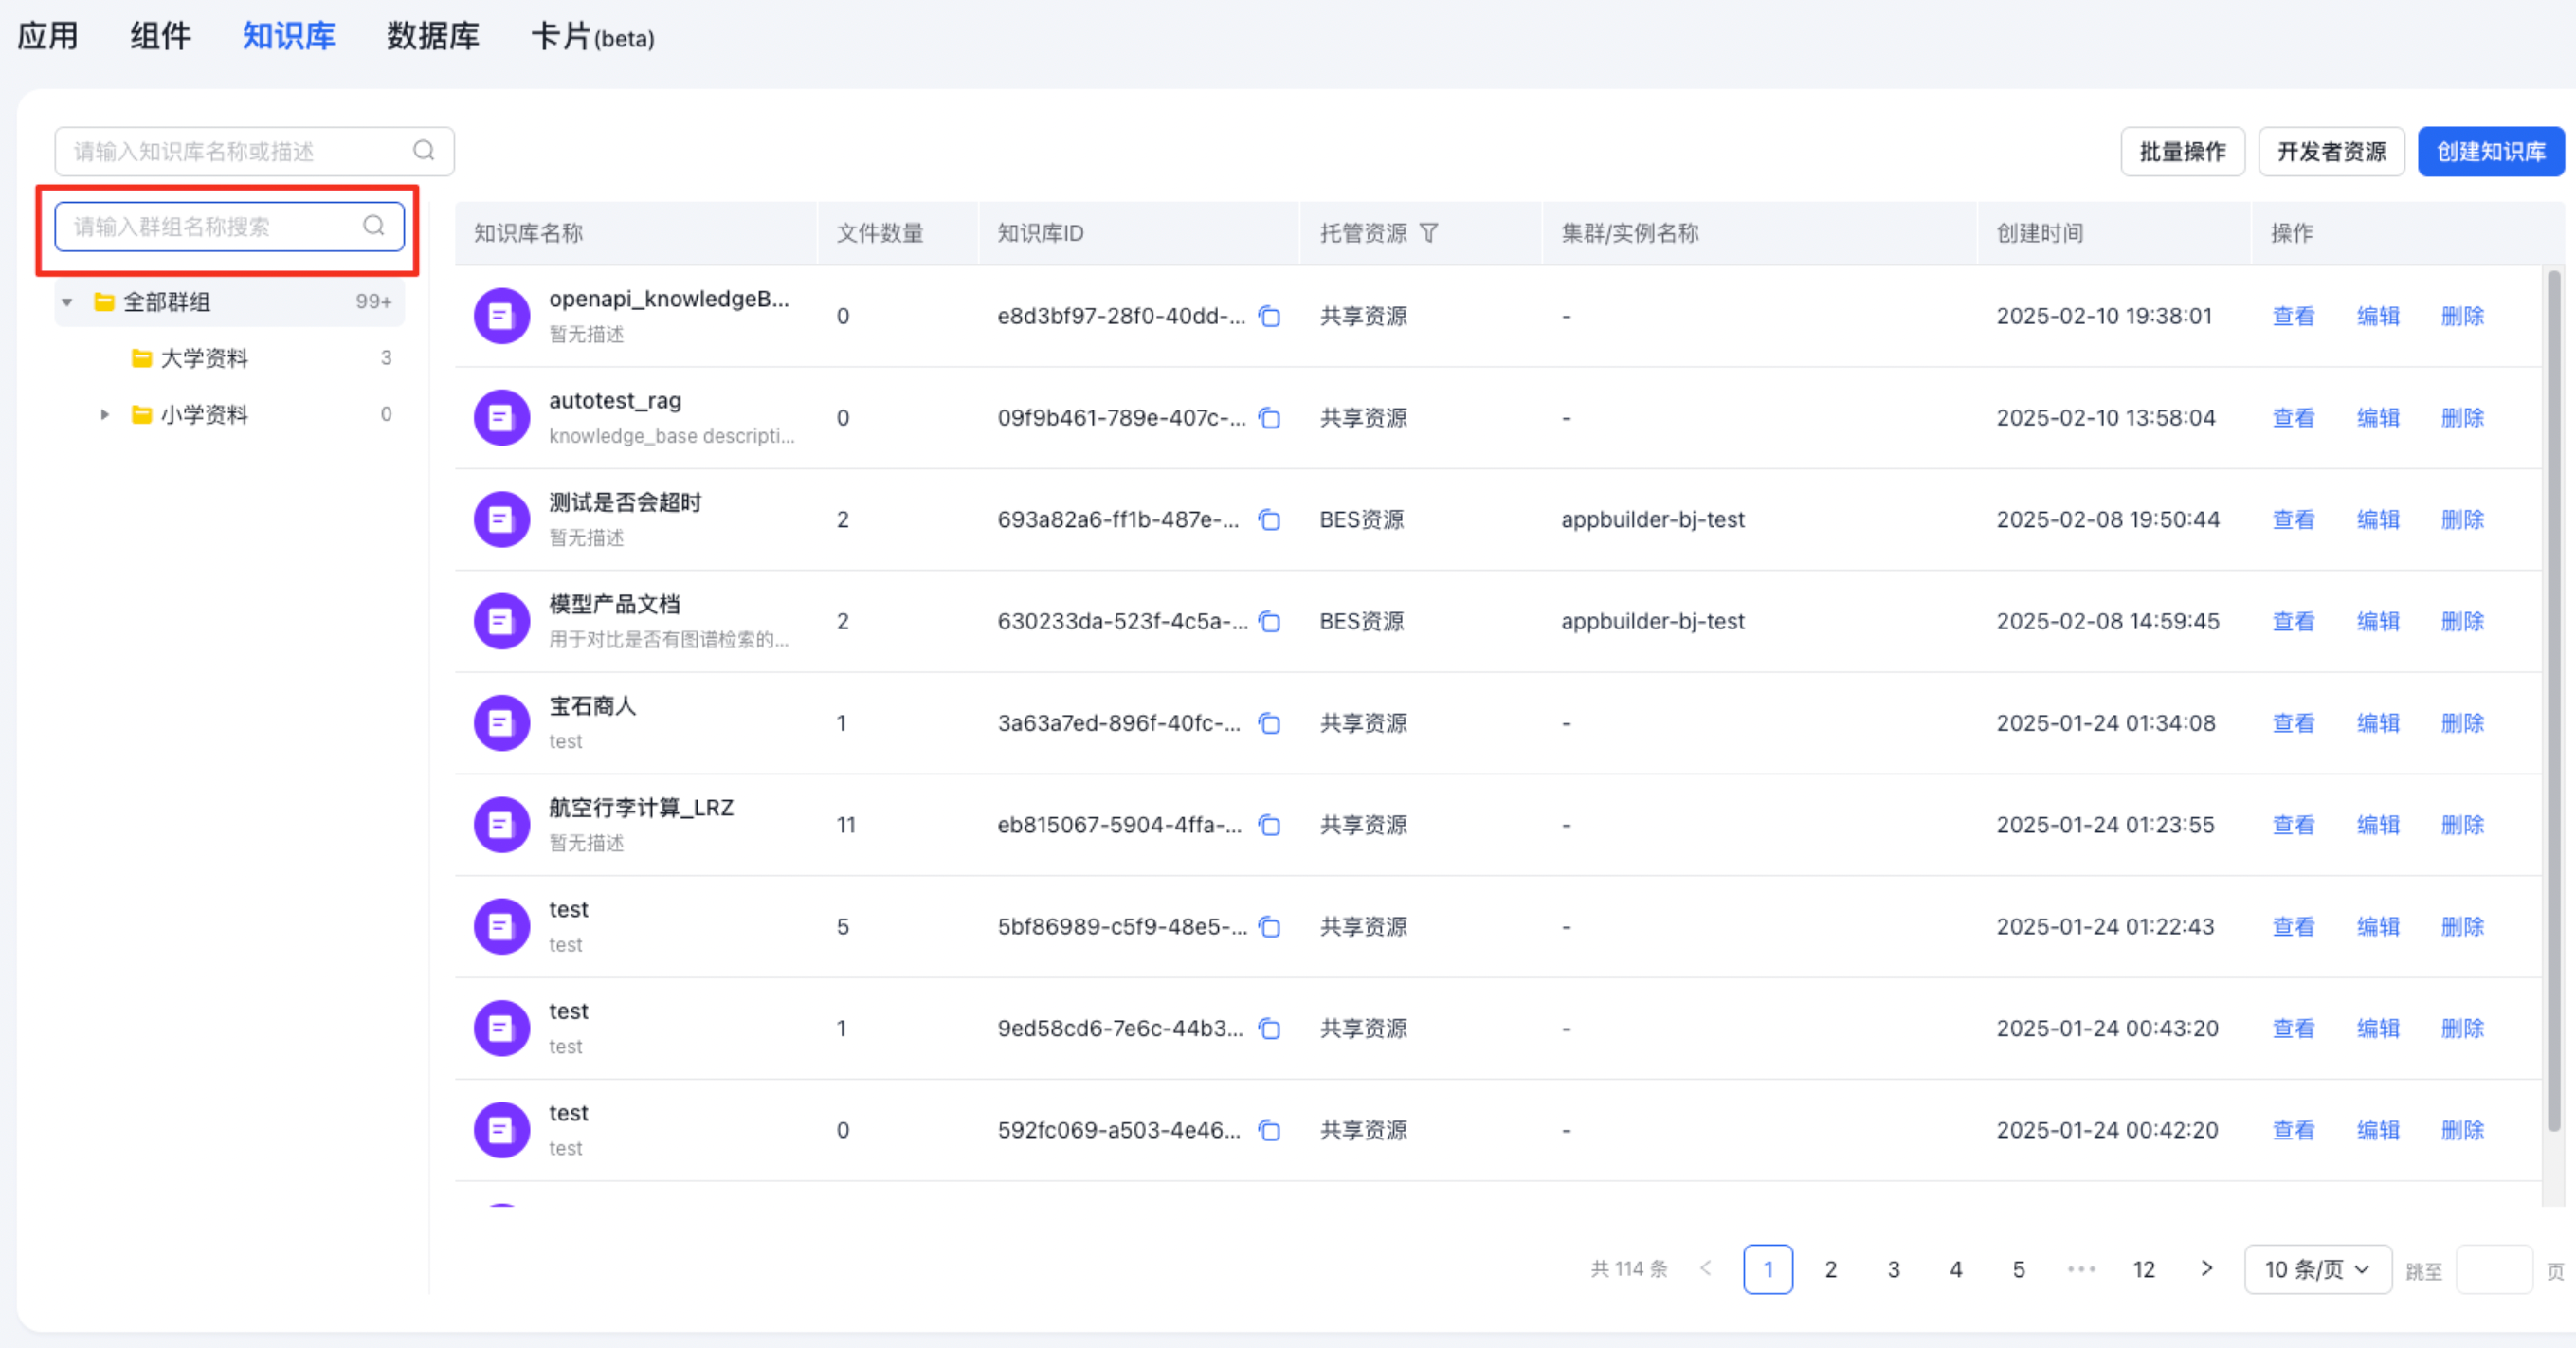This screenshot has height=1348, width=2576.
Task: Click the 批量操作 button
Action: (2182, 151)
